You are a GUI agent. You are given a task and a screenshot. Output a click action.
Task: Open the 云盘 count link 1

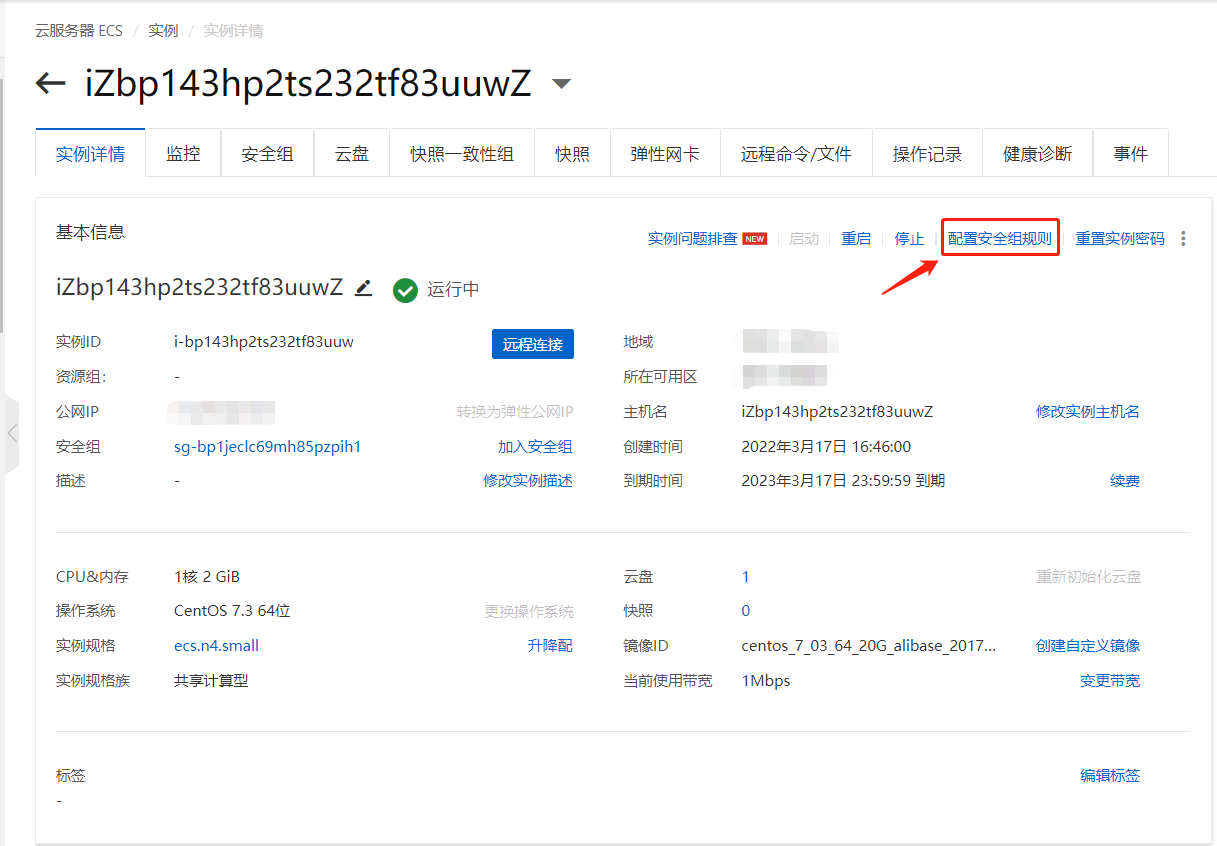745,577
